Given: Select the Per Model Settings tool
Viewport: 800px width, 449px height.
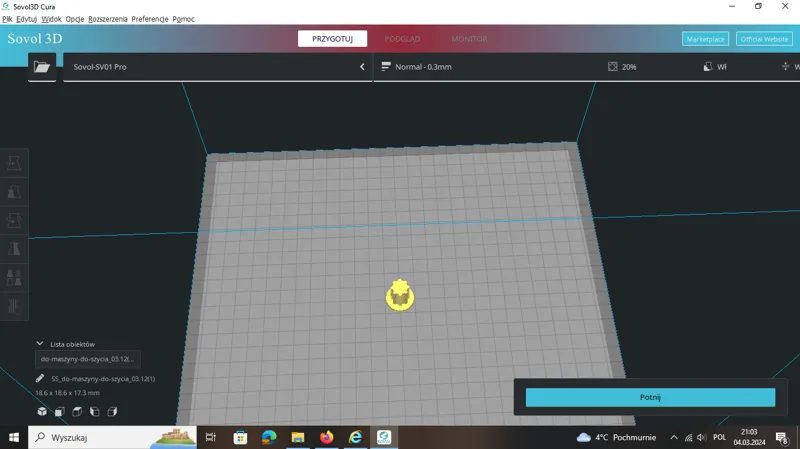Looking at the screenshot, I should (14, 278).
